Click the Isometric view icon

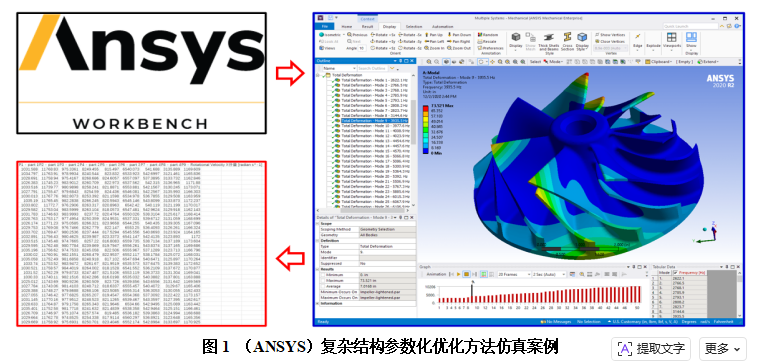point(321,35)
